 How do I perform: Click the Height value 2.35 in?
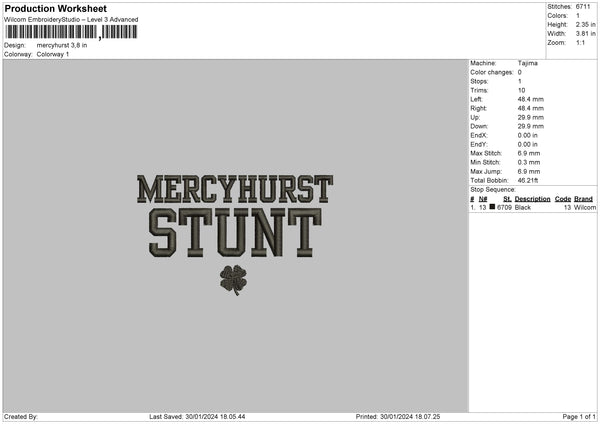coord(586,24)
